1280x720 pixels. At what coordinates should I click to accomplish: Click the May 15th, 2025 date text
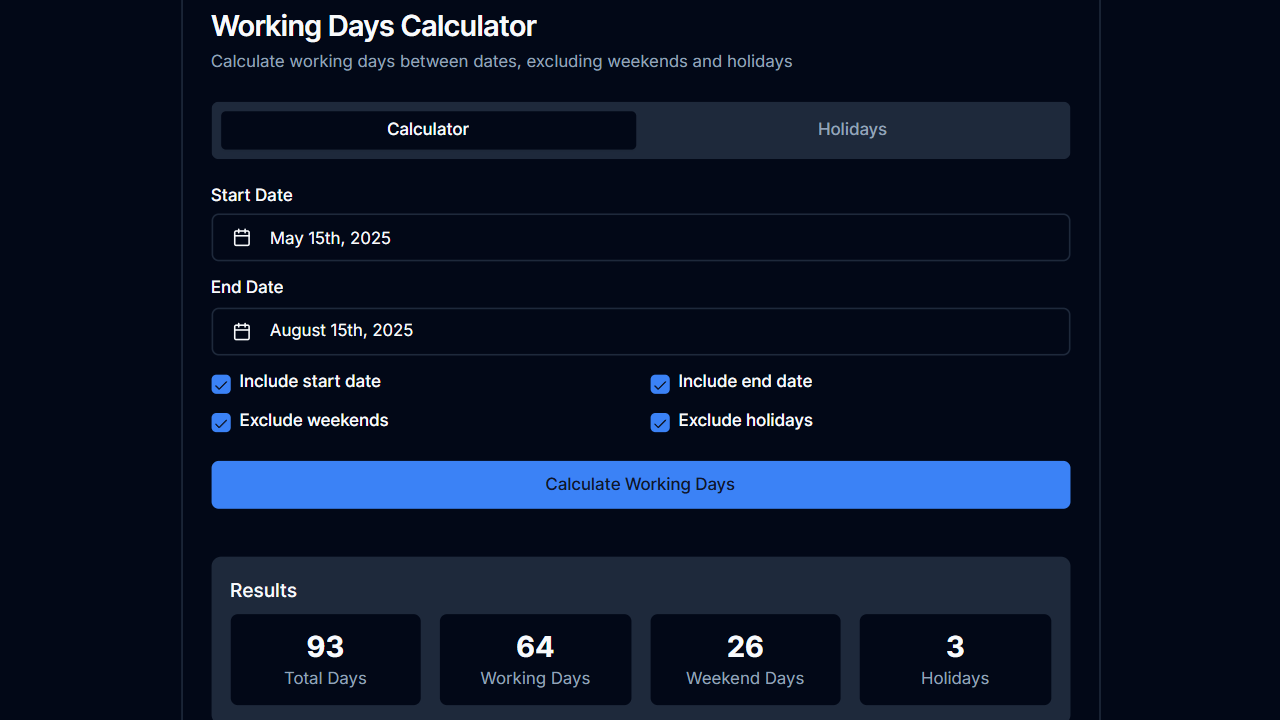click(x=330, y=238)
